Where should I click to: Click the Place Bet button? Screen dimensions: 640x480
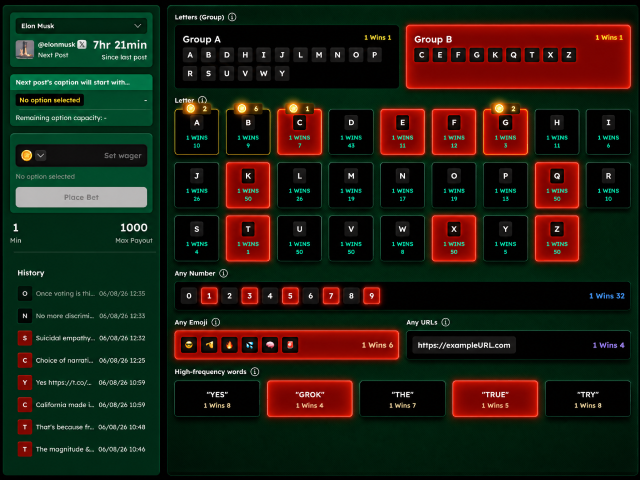(81, 198)
